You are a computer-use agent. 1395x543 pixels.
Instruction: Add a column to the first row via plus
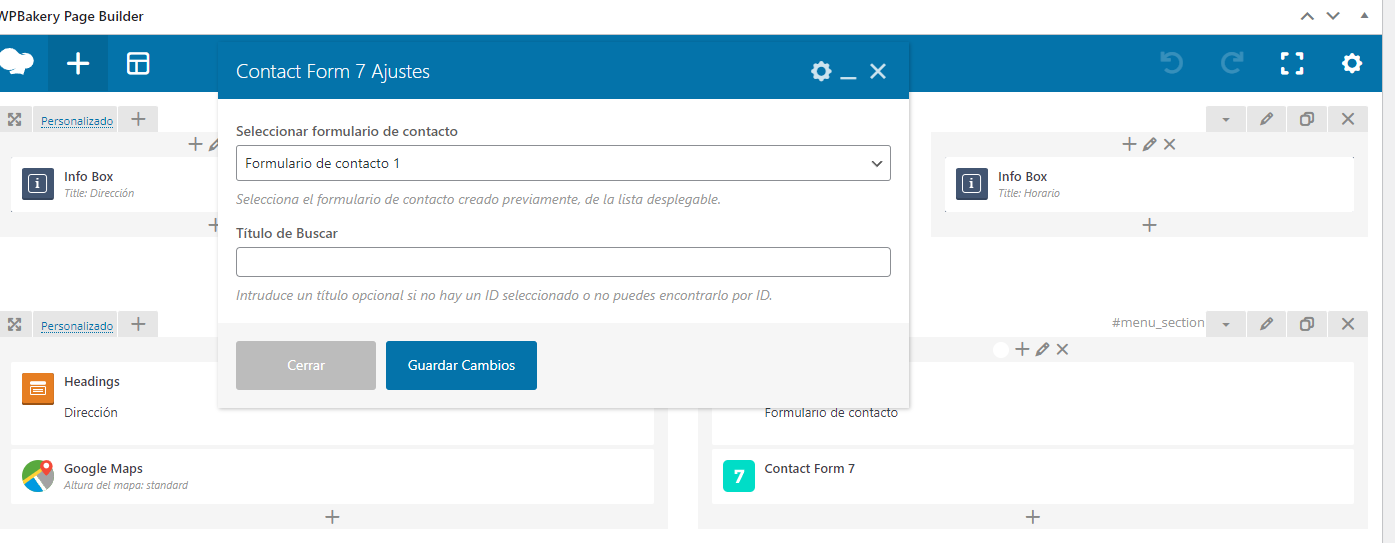[138, 119]
